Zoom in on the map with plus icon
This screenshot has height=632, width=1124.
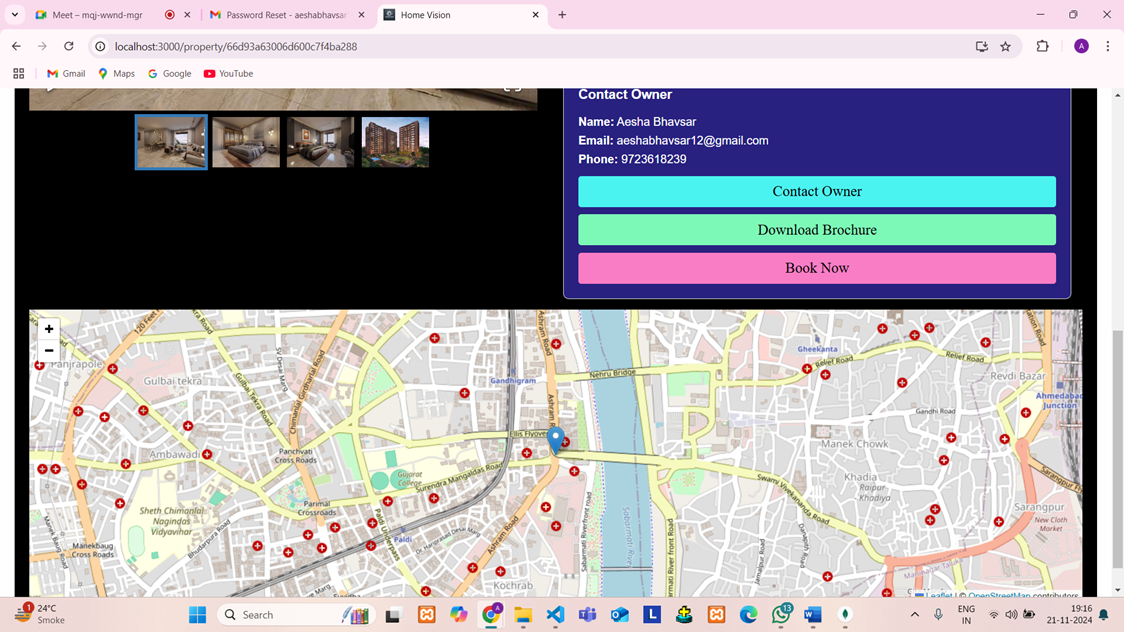(x=48, y=328)
